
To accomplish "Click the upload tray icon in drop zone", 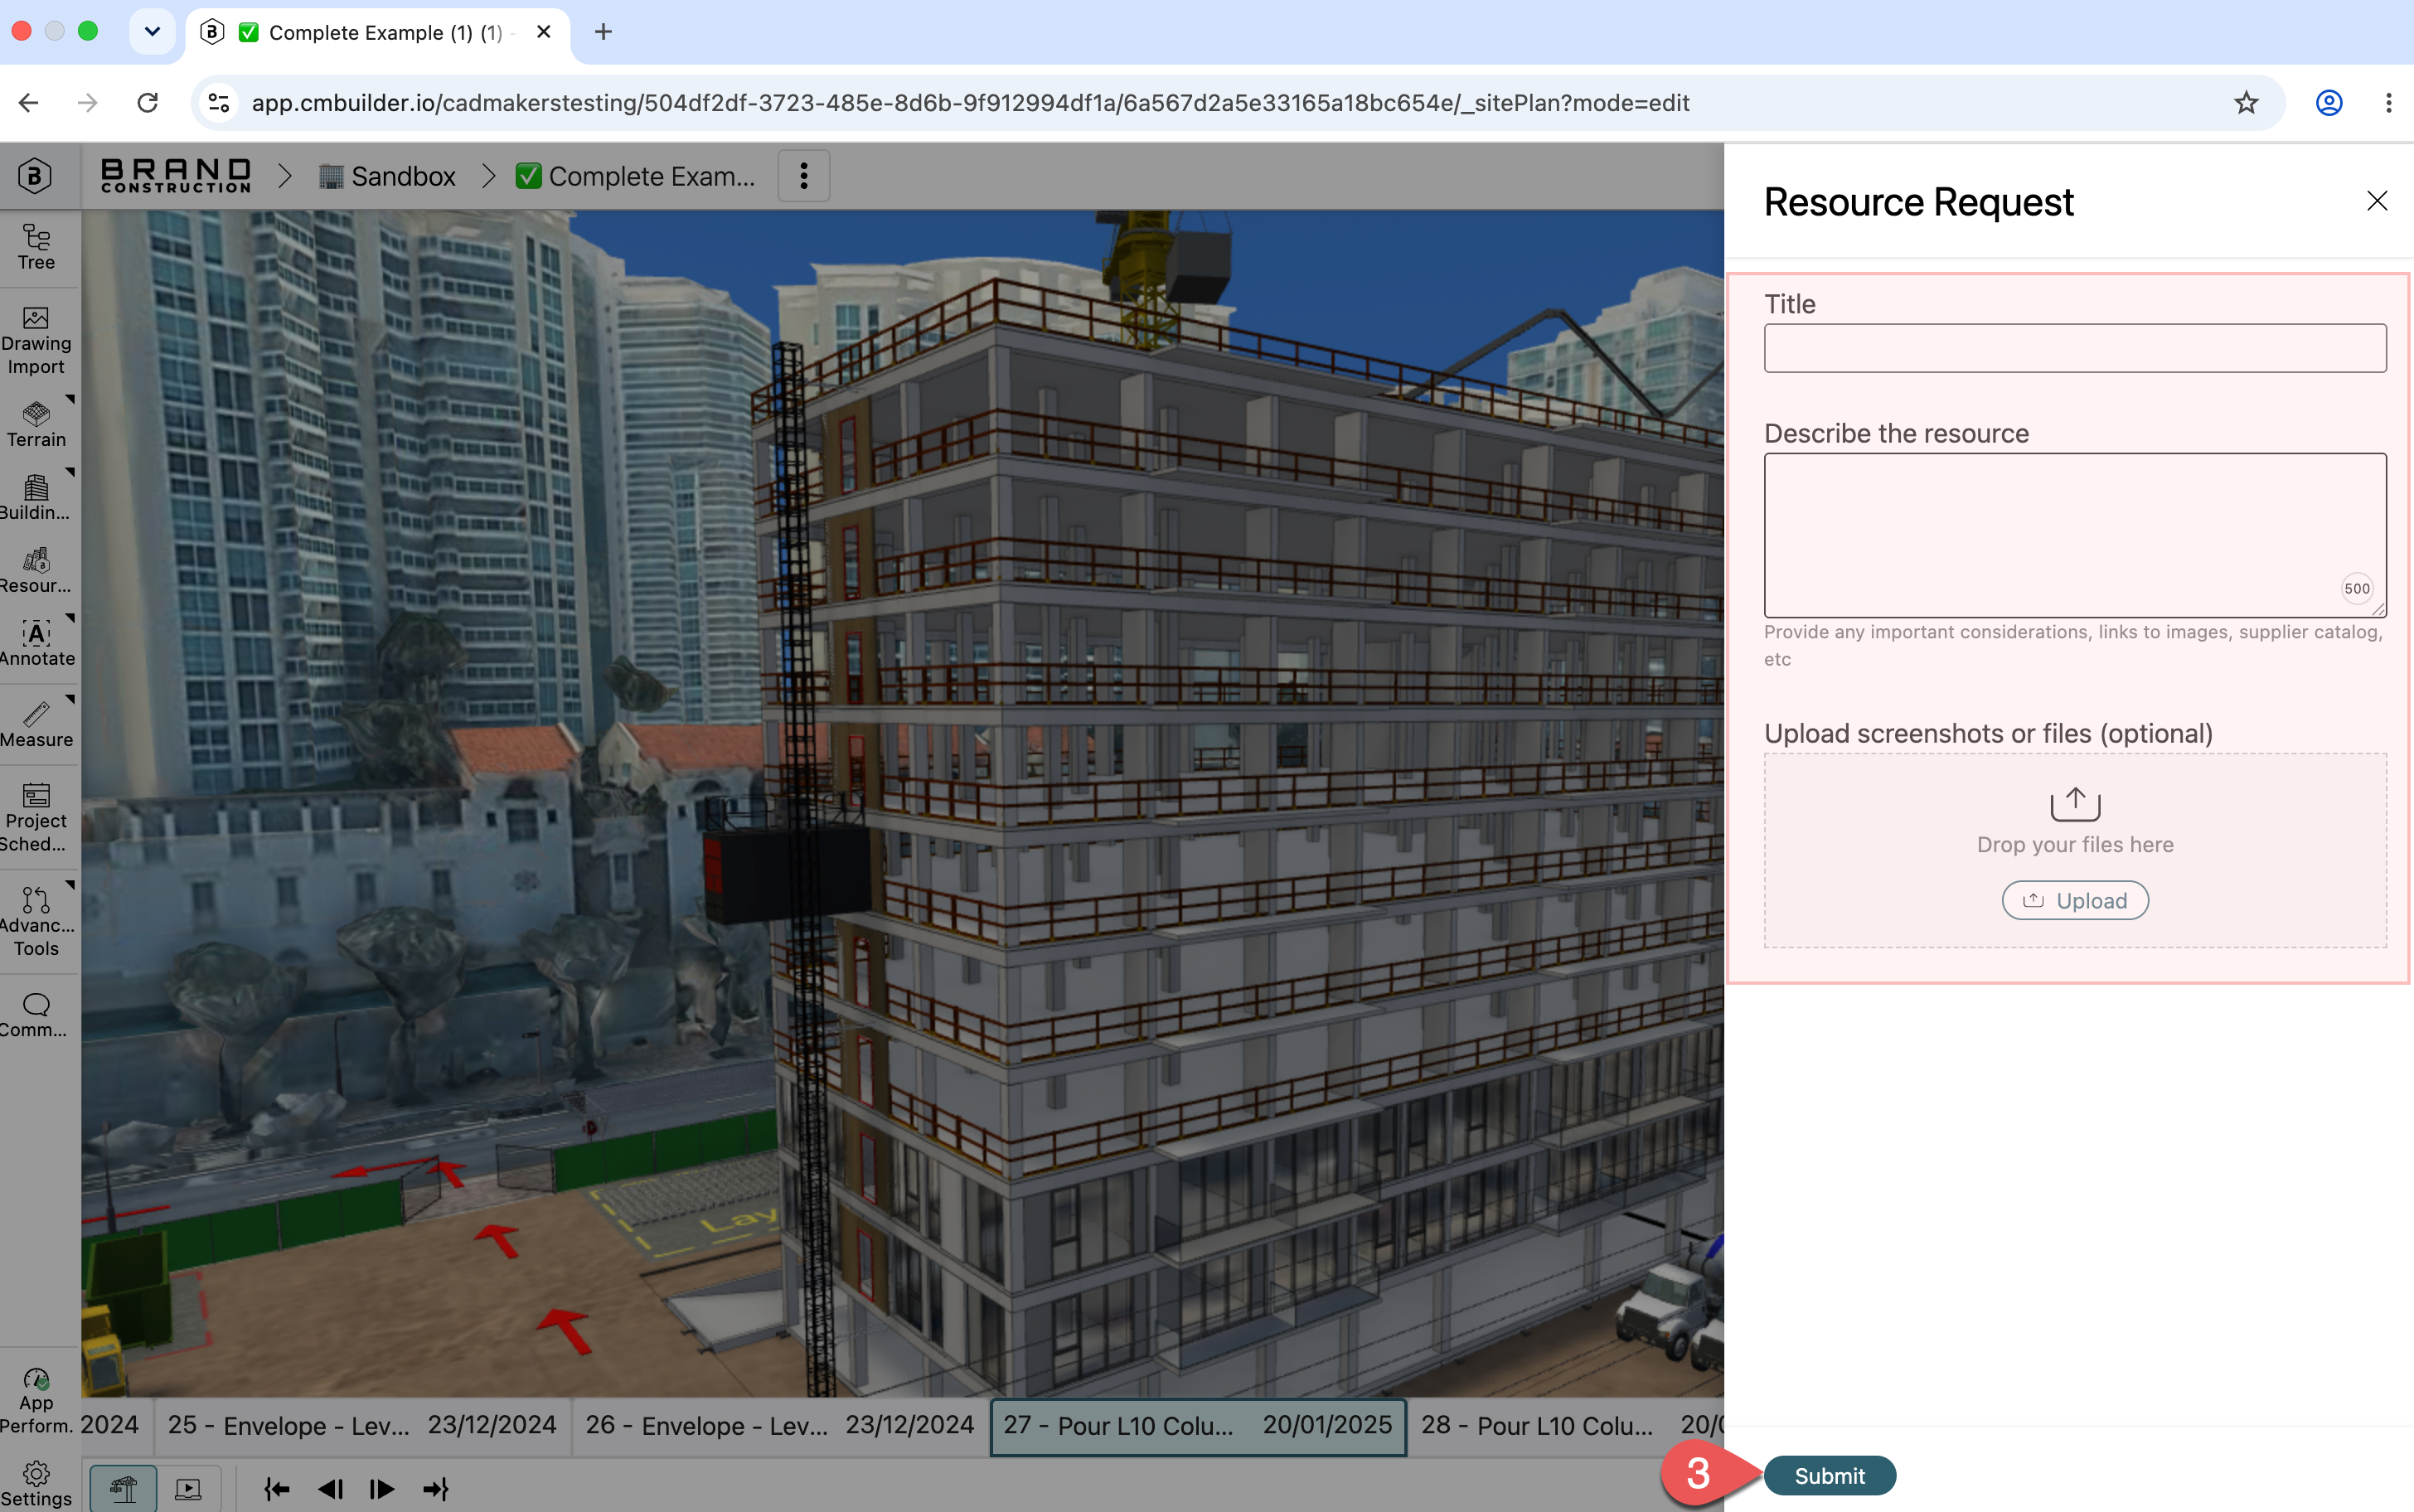I will tap(2075, 803).
